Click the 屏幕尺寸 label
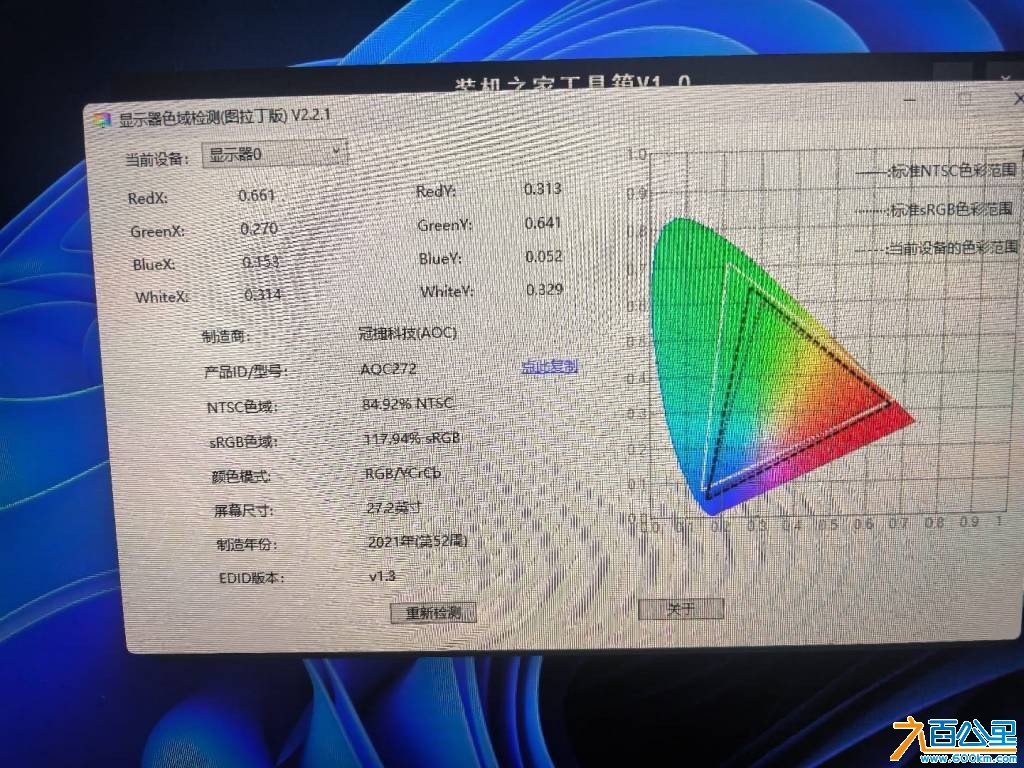 tap(243, 510)
